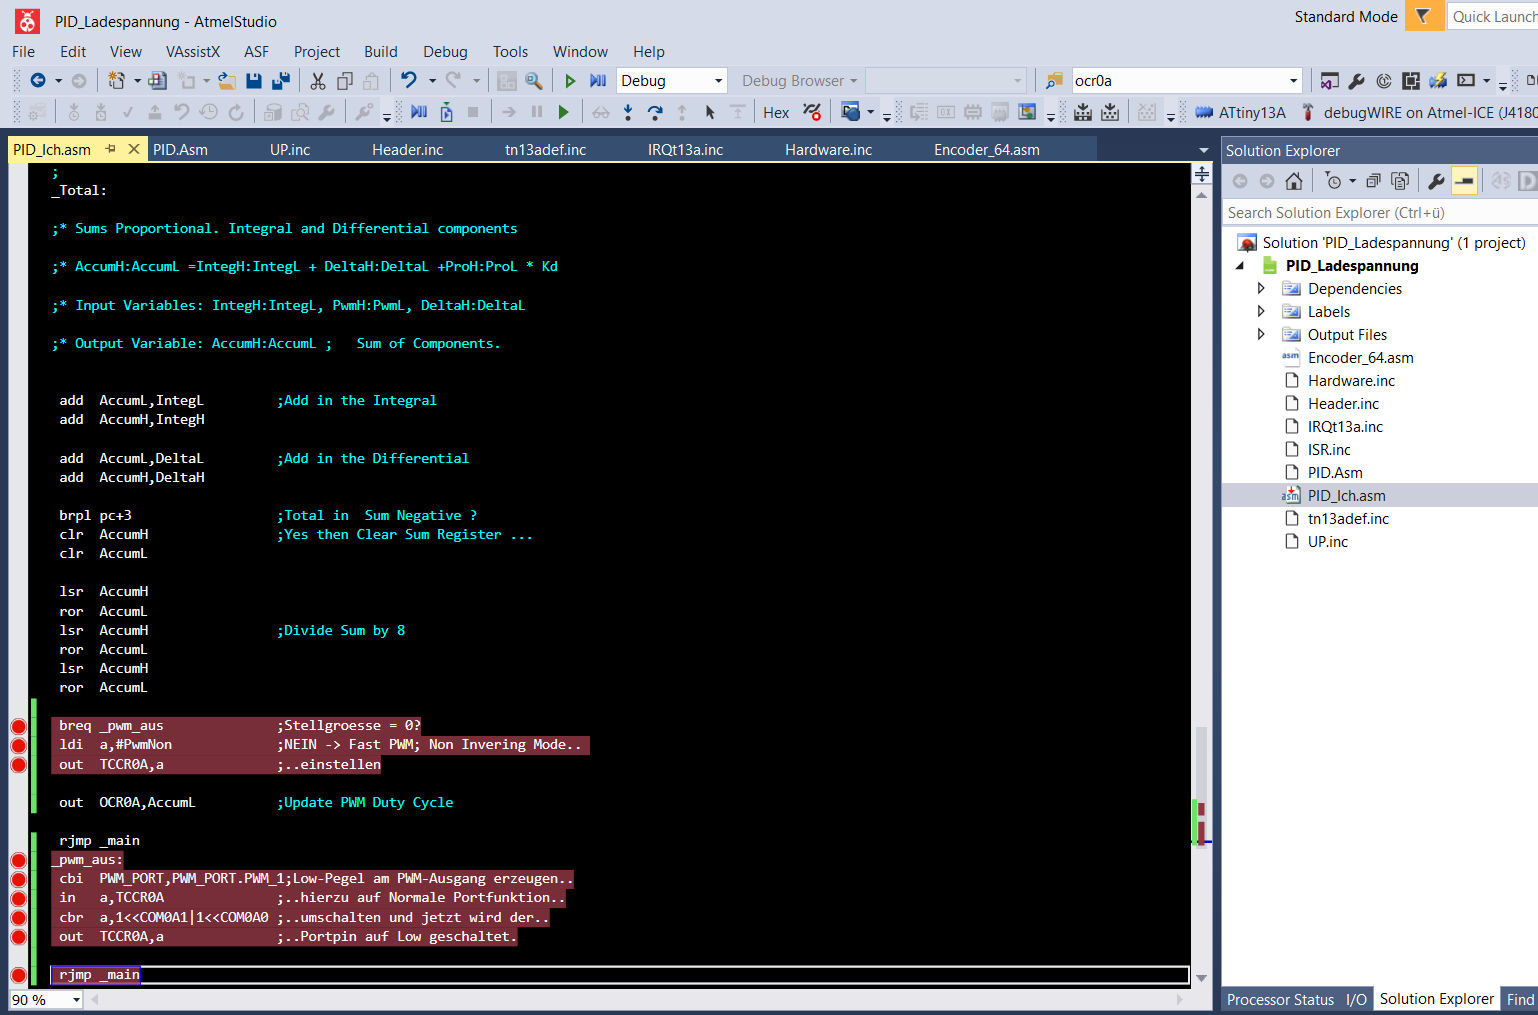
Task: Click Pending Changes Filter clock icon
Action: point(1333,181)
